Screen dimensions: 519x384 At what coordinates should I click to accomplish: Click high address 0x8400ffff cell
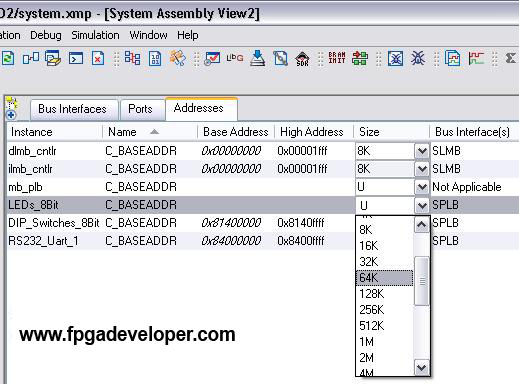(301, 241)
